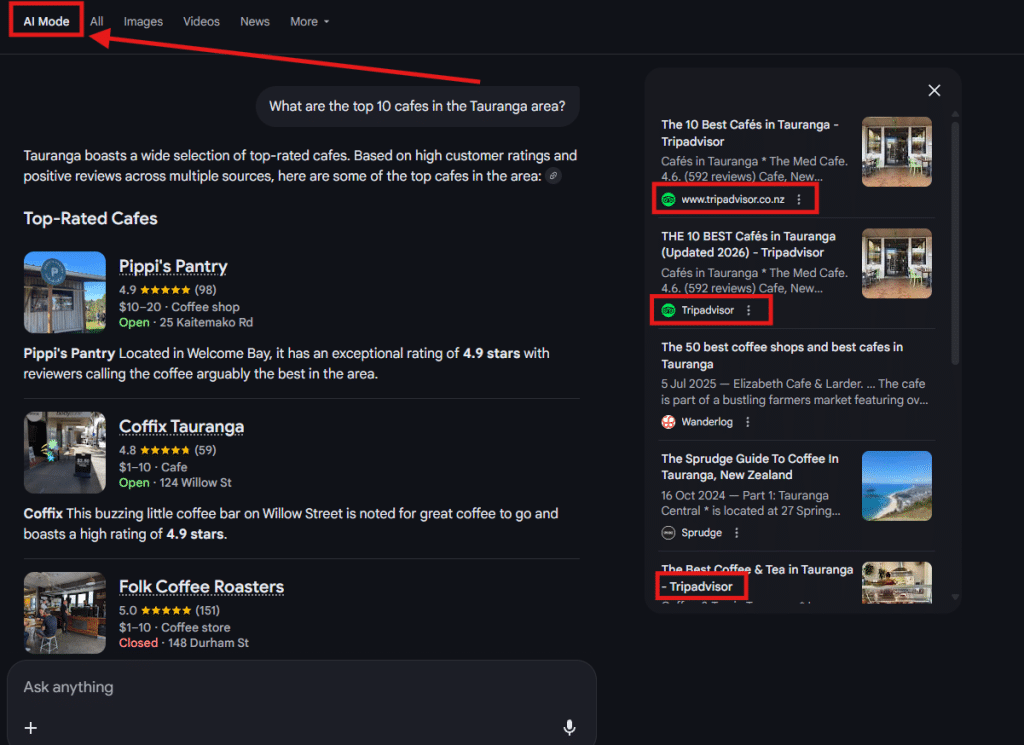Activate the microphone voice input icon
Viewport: 1024px width, 745px height.
pyautogui.click(x=569, y=727)
